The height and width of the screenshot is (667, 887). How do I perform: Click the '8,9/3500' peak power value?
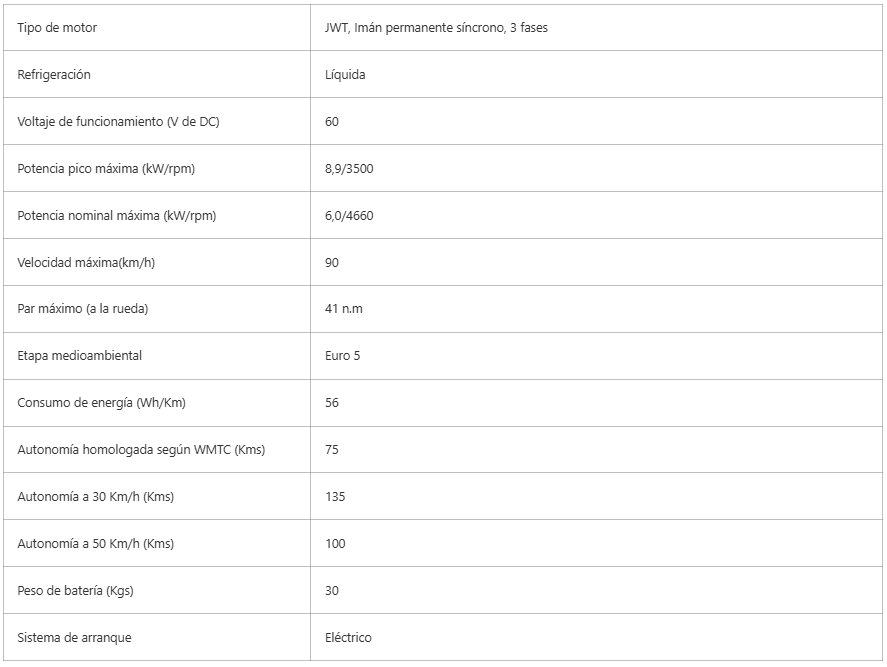[x=349, y=169]
